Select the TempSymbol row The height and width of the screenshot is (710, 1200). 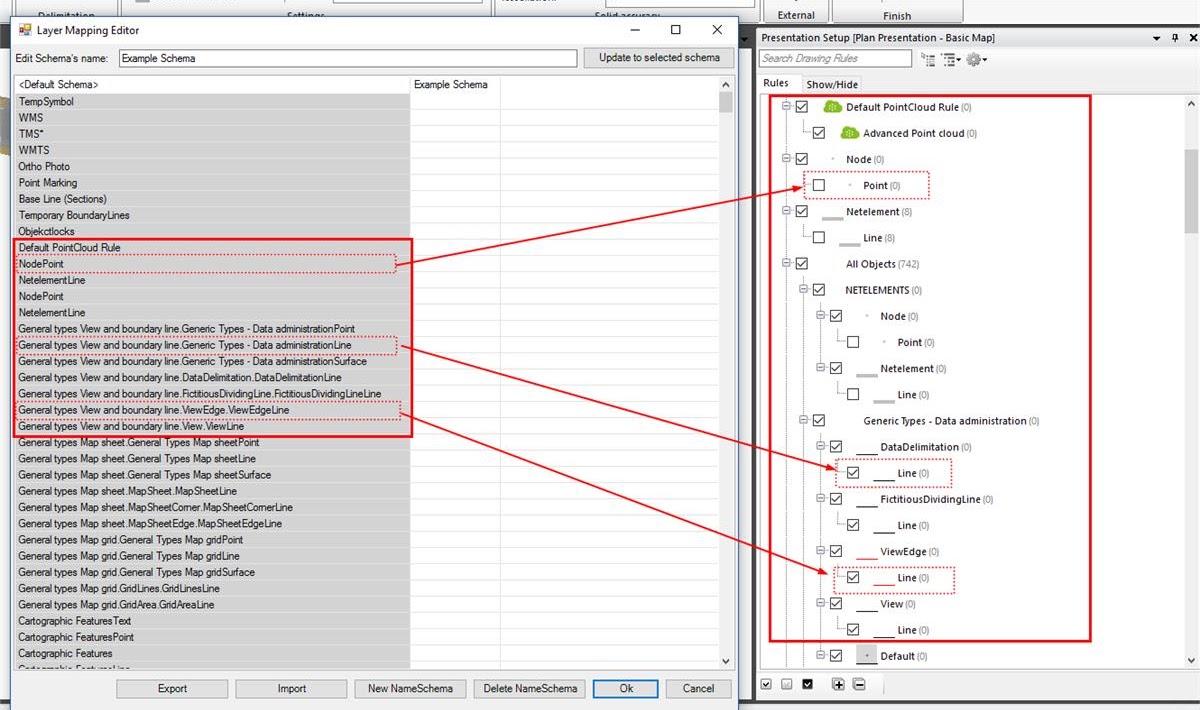212,101
